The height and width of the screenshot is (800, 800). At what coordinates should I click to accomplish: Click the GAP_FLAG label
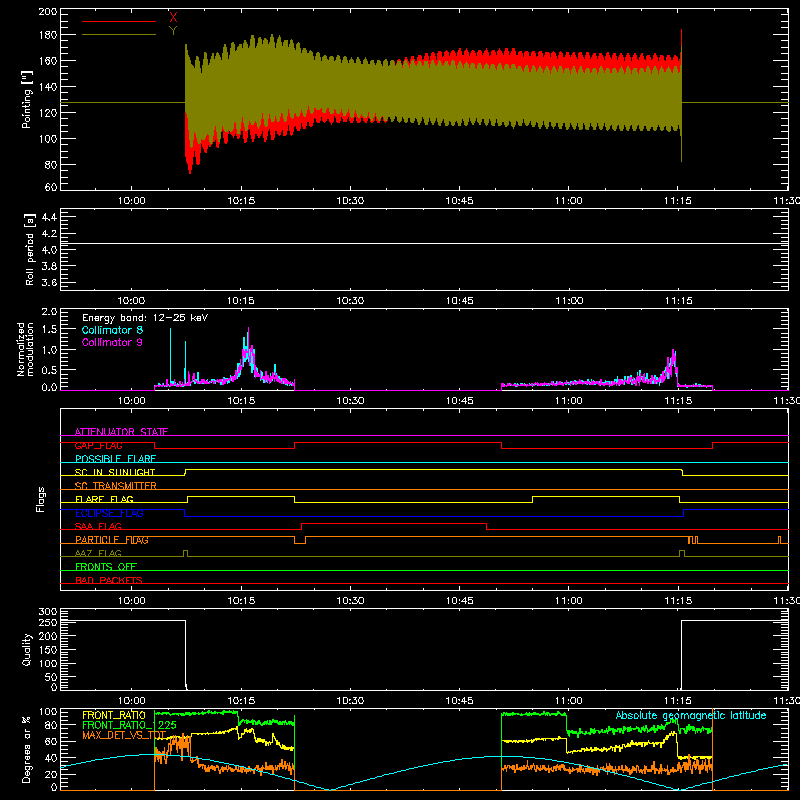click(x=98, y=445)
